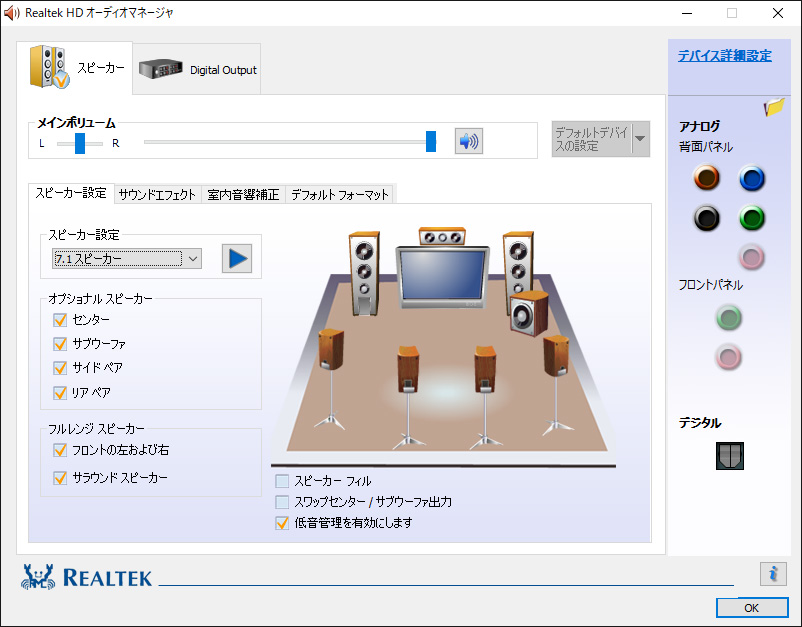Click the digital optical output connector icon
Image resolution: width=802 pixels, height=627 pixels.
pos(730,456)
